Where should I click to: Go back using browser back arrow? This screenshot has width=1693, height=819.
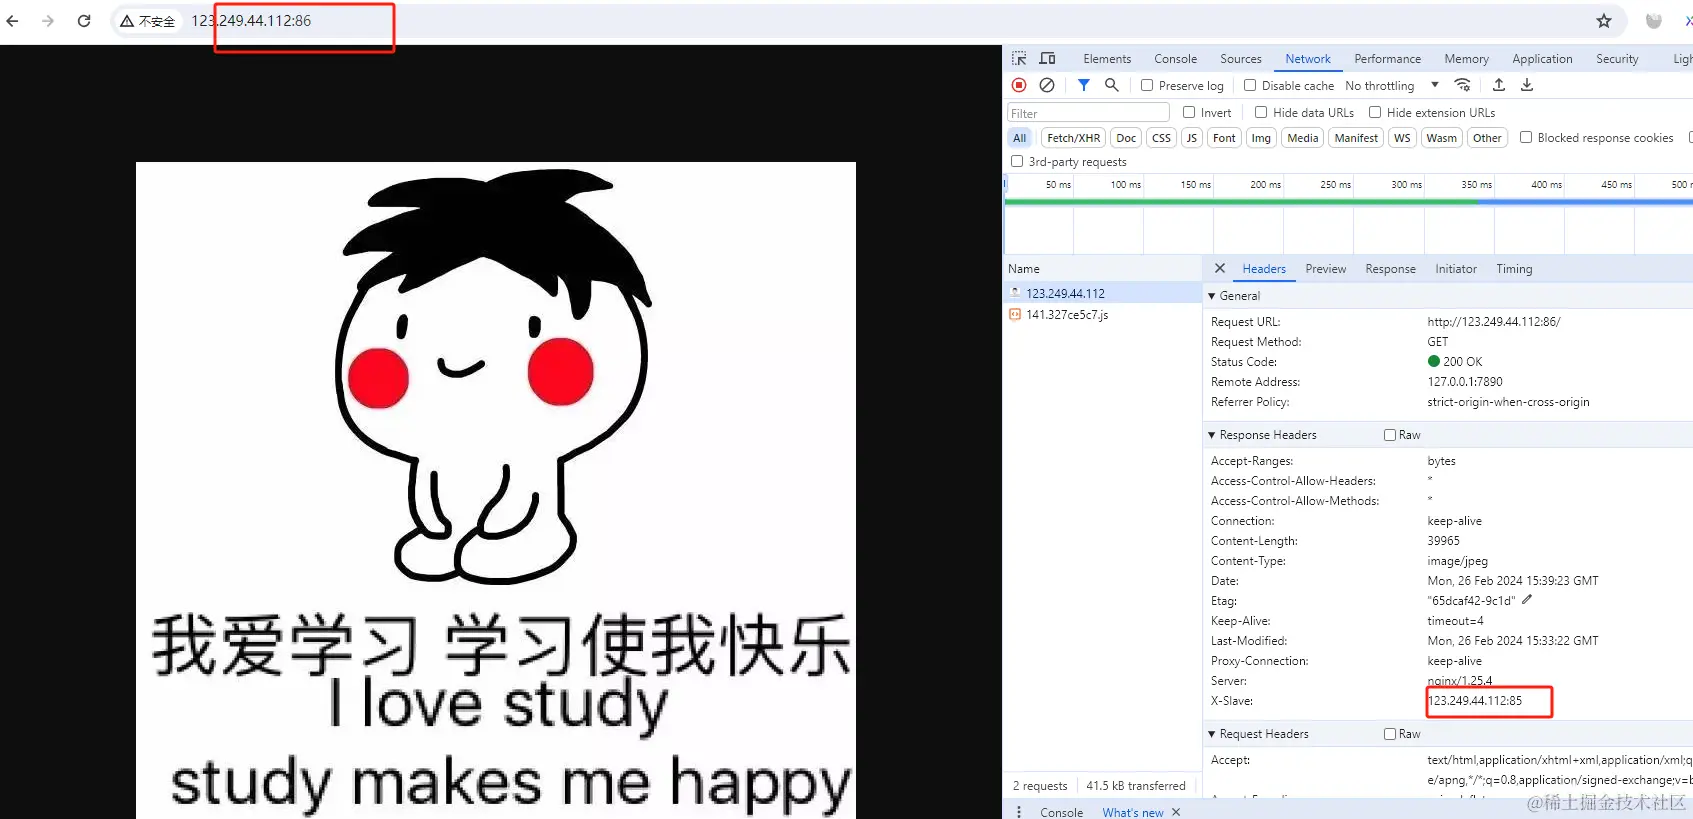tap(13, 20)
